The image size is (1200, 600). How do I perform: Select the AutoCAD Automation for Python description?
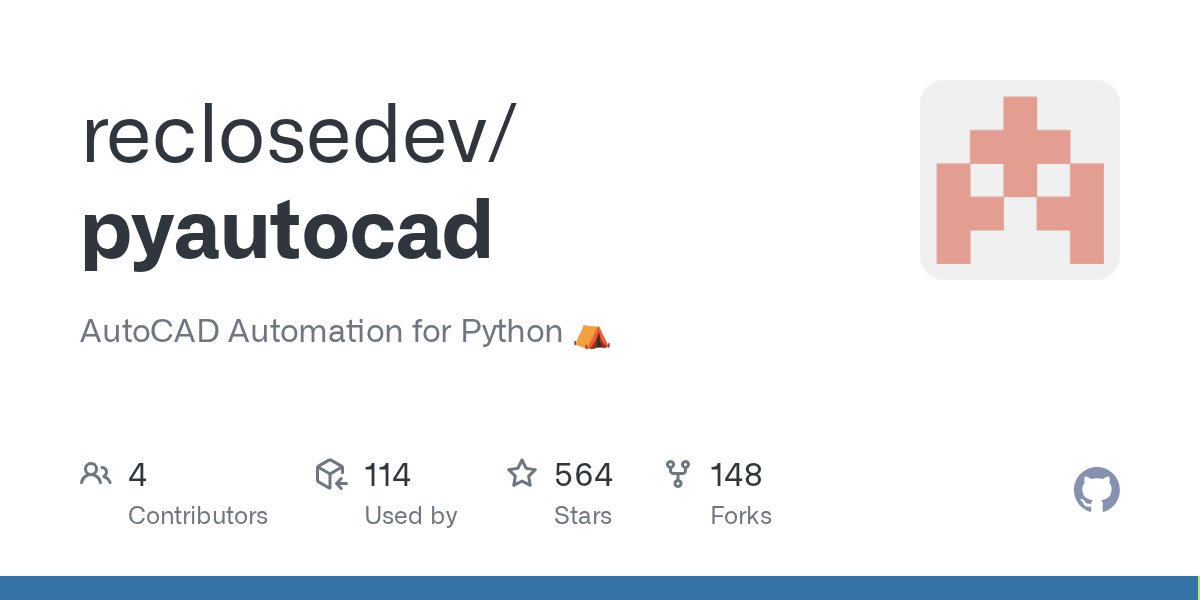pos(321,331)
